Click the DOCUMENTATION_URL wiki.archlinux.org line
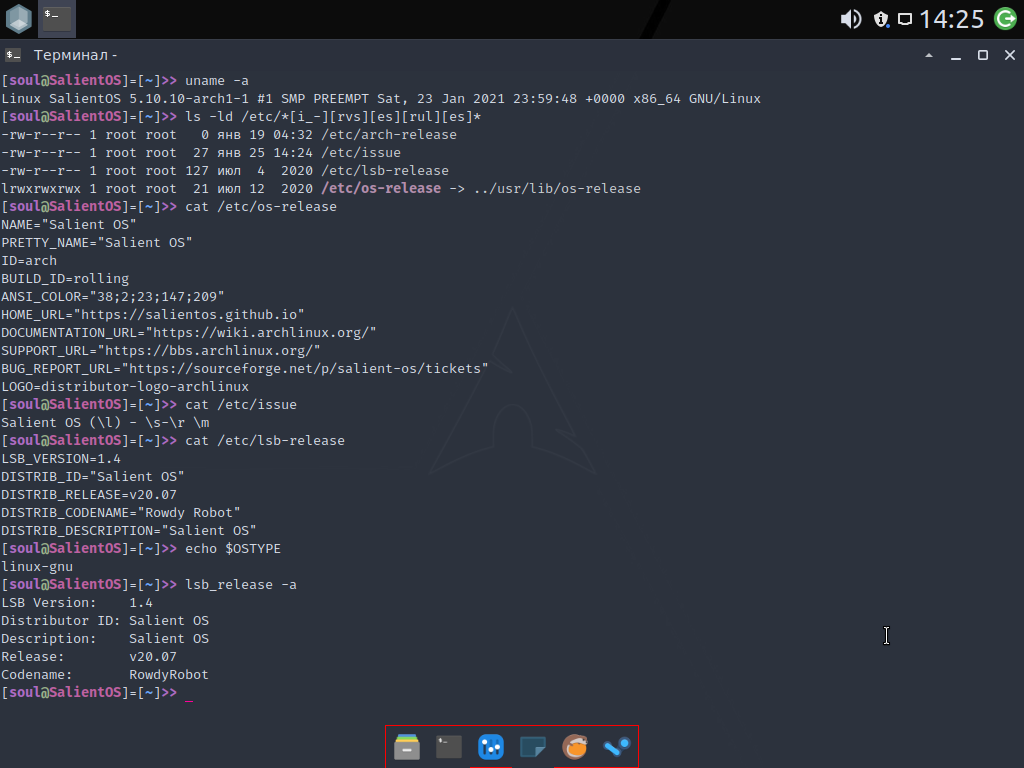 coord(189,333)
